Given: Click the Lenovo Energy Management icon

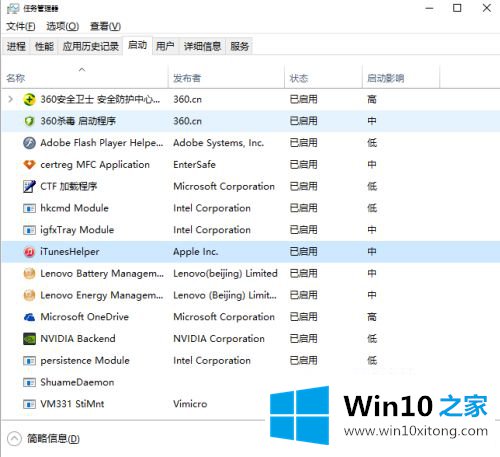Looking at the screenshot, I should [x=29, y=295].
